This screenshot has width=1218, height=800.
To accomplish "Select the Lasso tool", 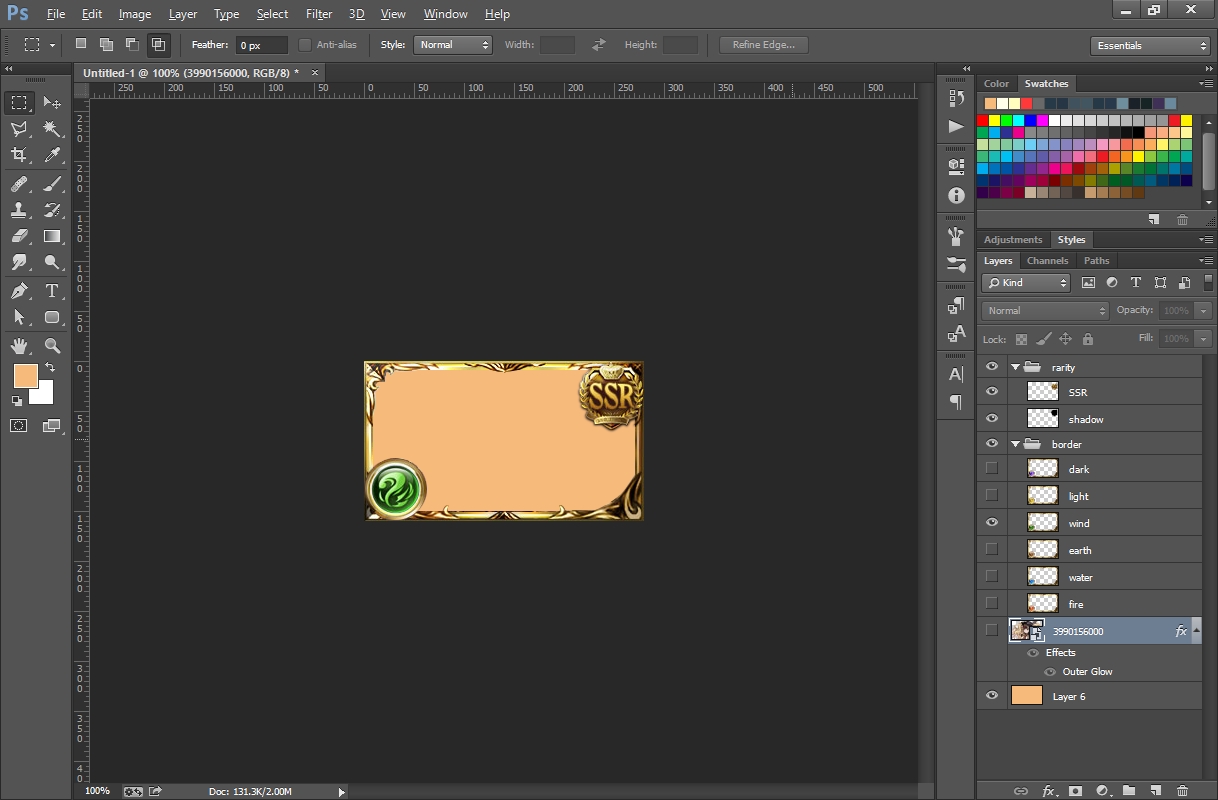I will tap(19, 128).
